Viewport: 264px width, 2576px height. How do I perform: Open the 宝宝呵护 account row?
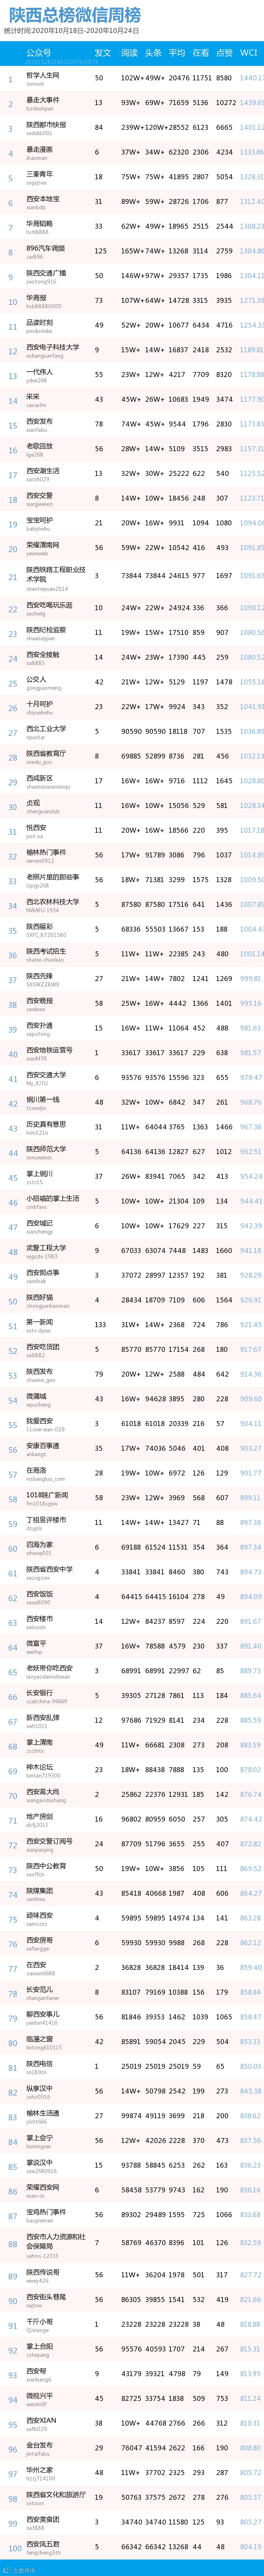[x=132, y=523]
